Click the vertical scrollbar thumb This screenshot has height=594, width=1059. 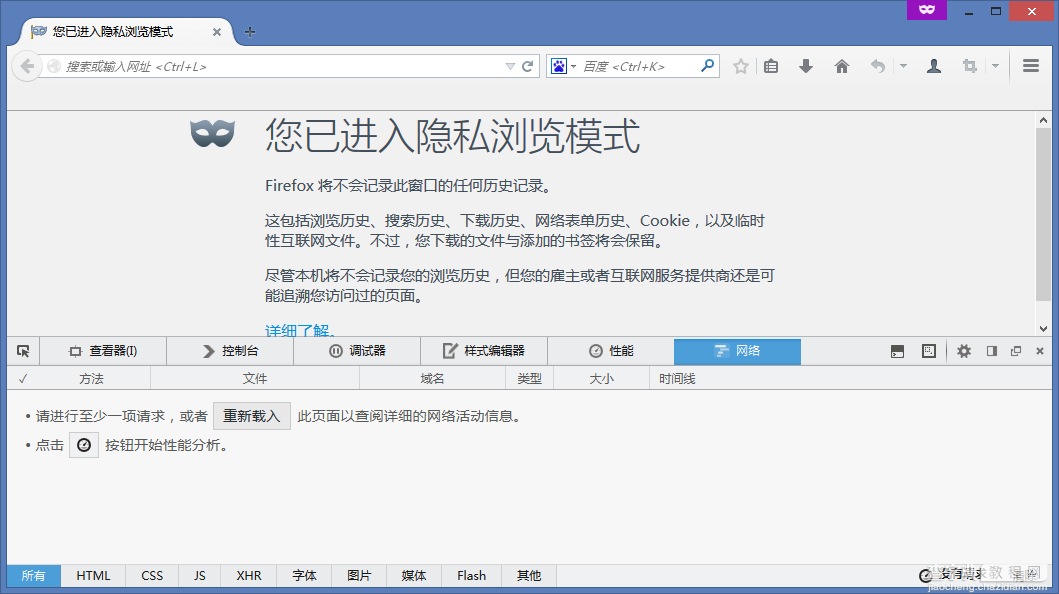1043,214
